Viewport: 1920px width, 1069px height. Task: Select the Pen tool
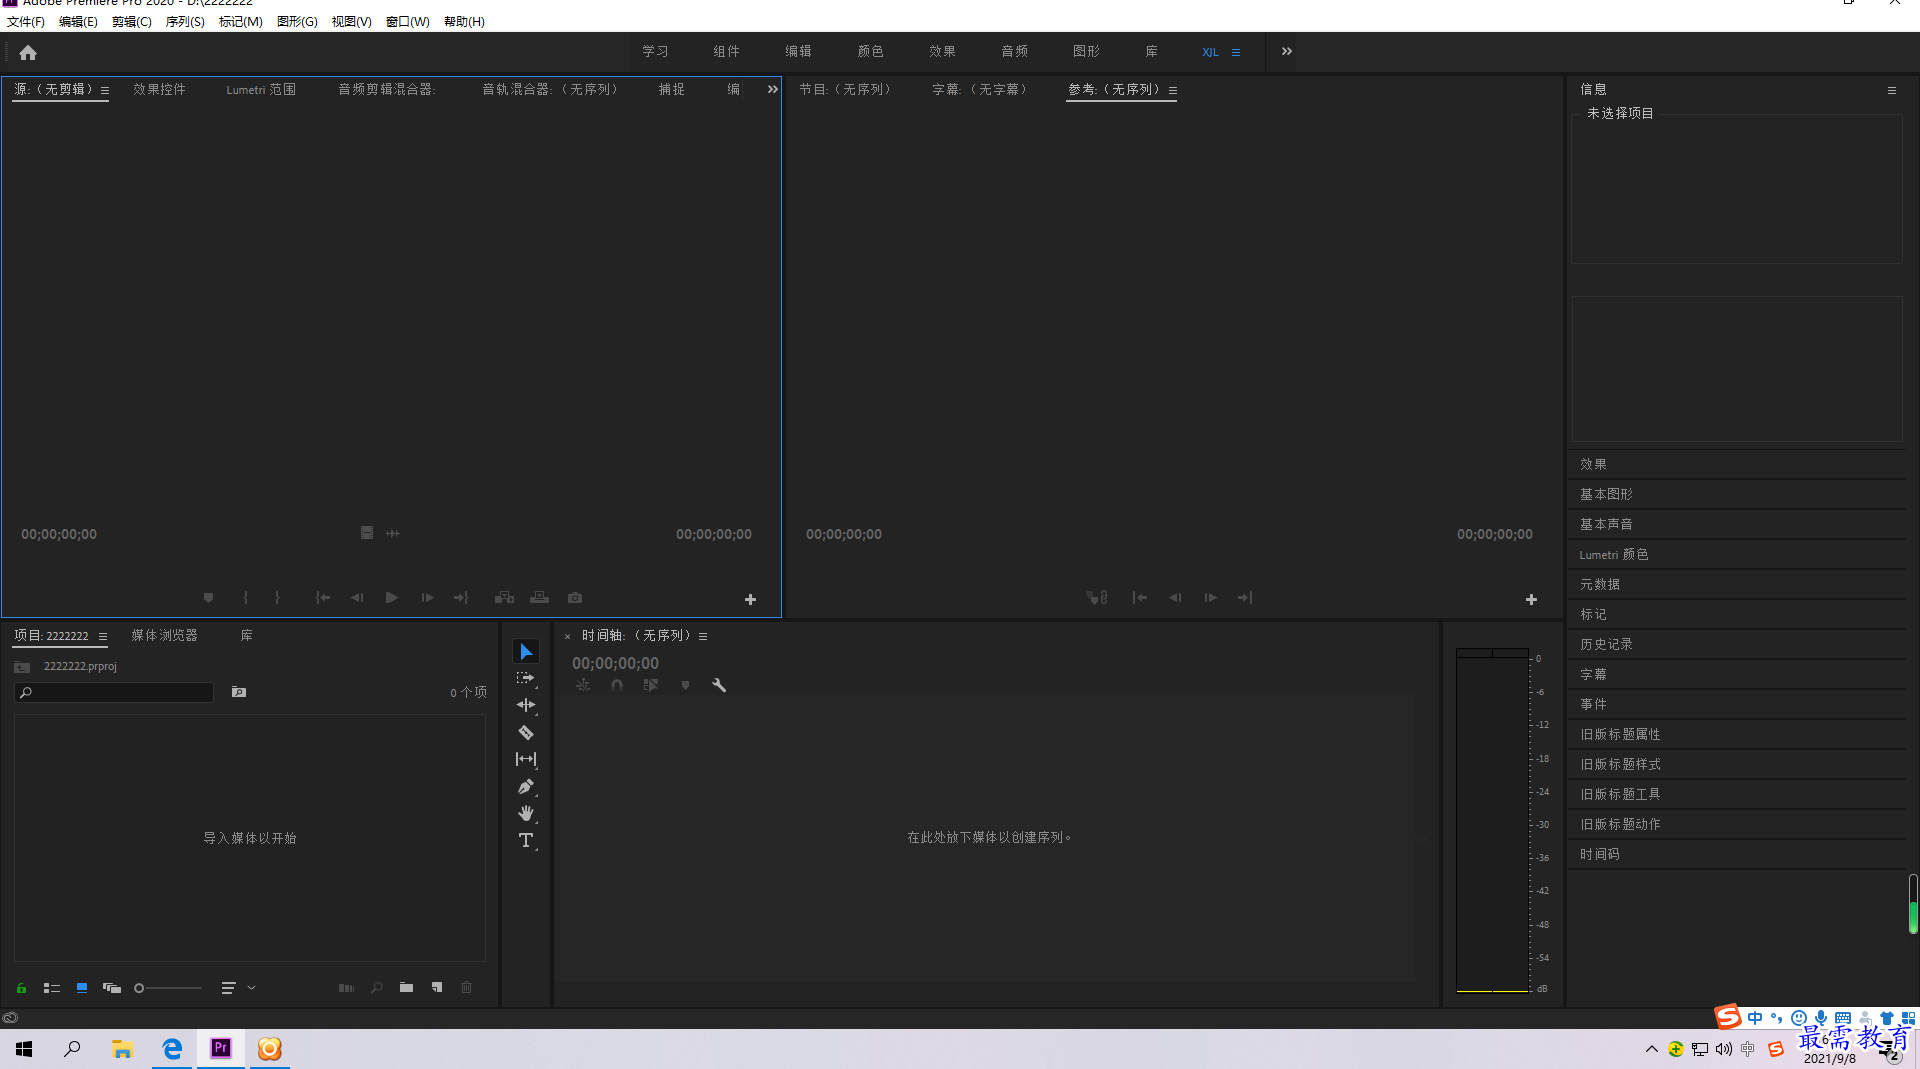[x=526, y=787]
